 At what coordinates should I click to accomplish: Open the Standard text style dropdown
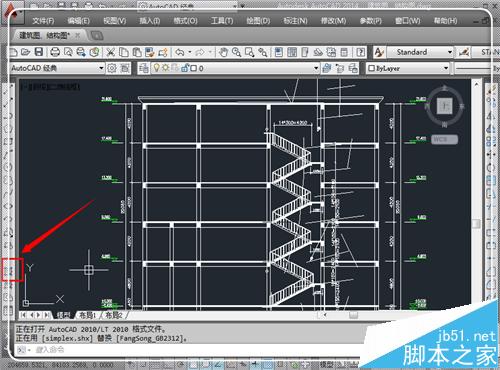(449, 52)
